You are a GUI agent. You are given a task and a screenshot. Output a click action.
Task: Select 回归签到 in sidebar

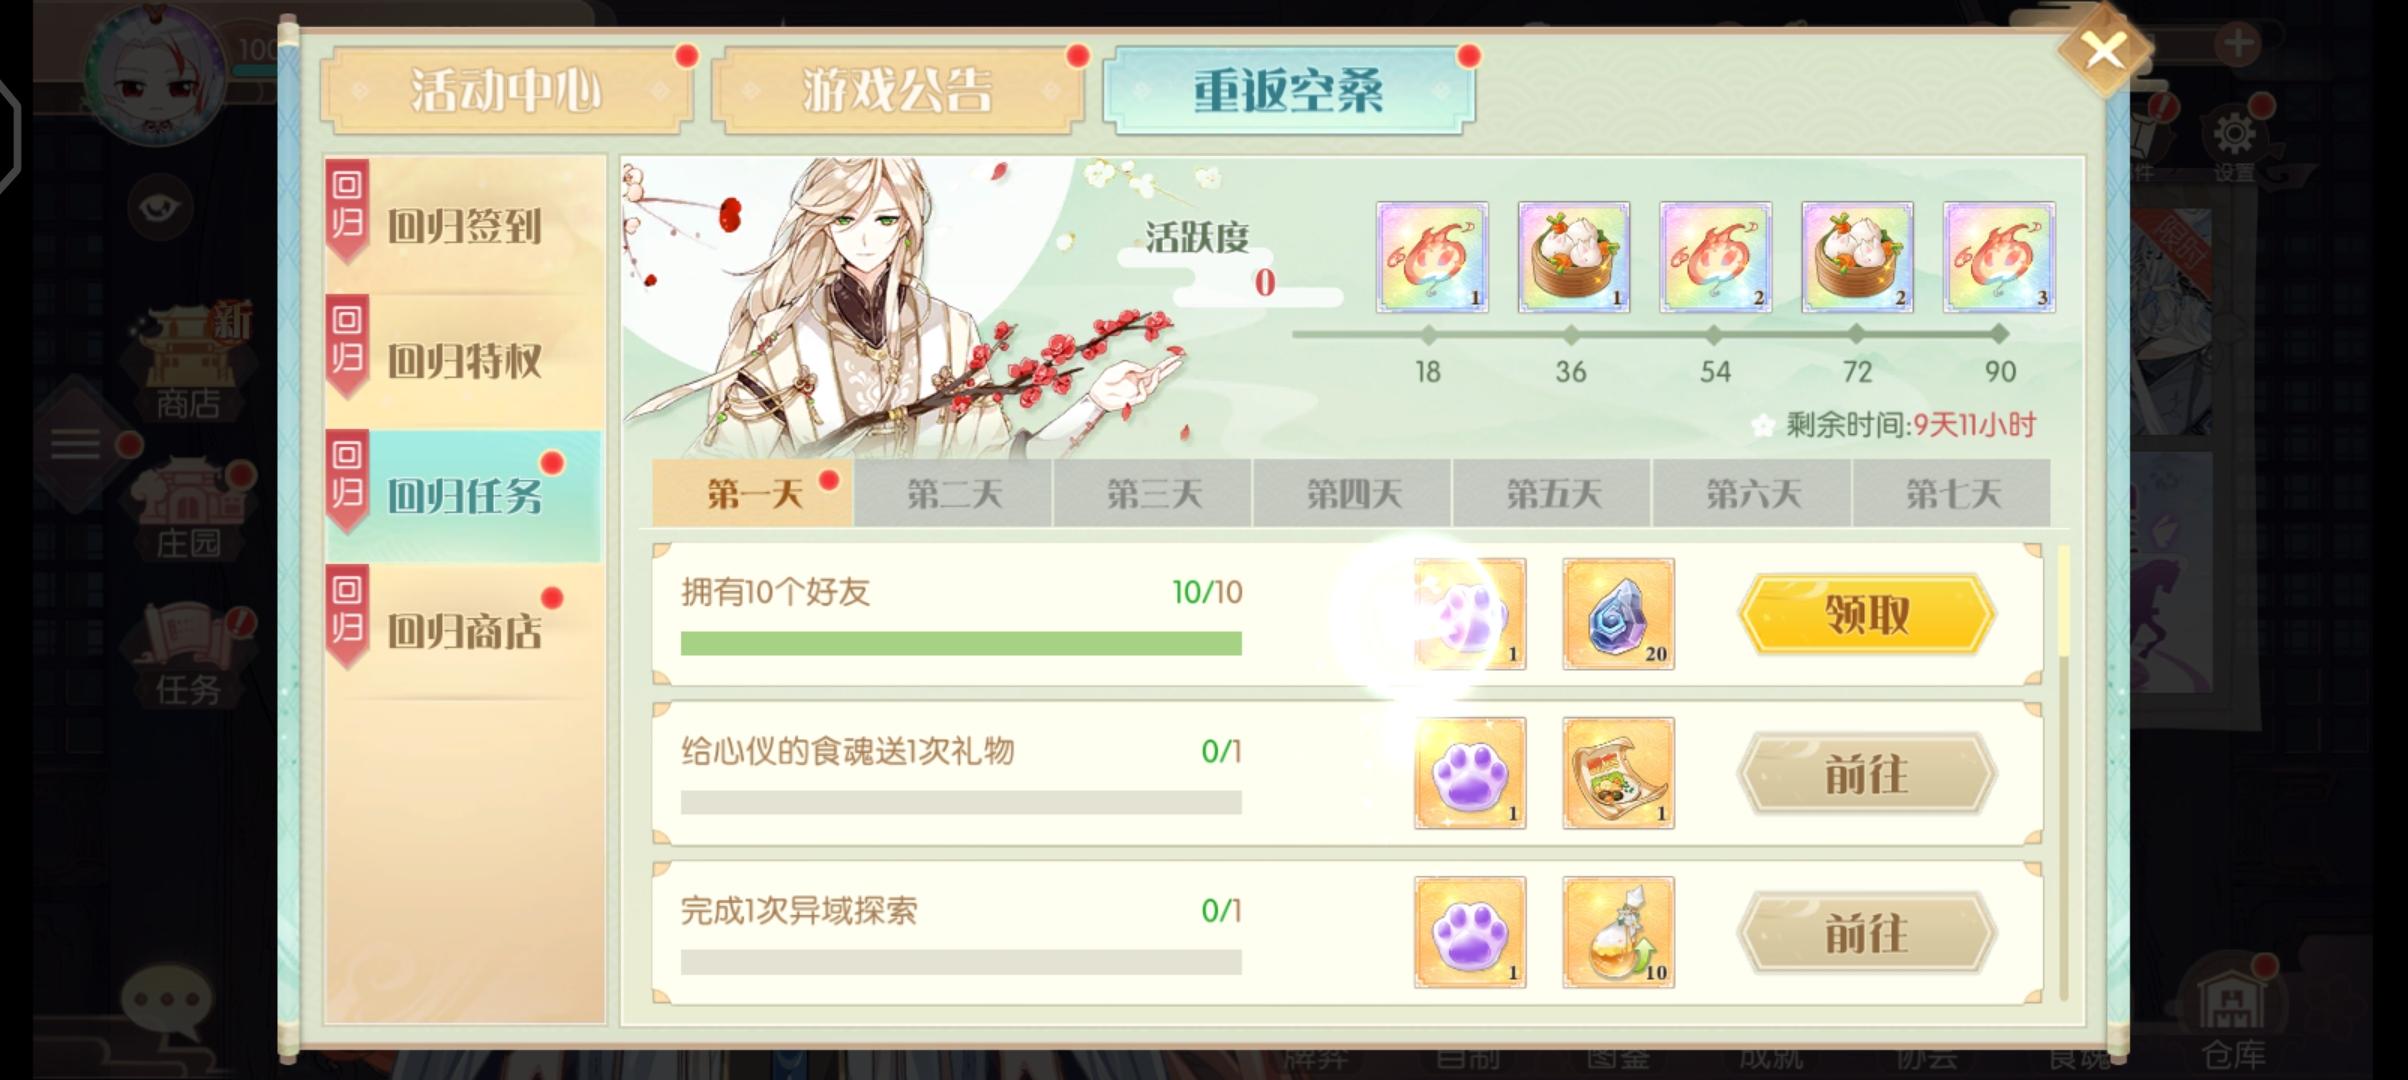click(465, 226)
